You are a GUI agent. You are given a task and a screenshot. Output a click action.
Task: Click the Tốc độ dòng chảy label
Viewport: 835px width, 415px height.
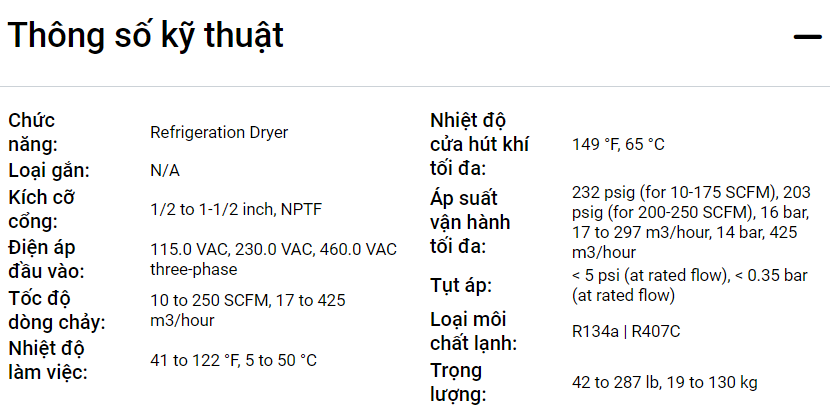click(x=57, y=310)
